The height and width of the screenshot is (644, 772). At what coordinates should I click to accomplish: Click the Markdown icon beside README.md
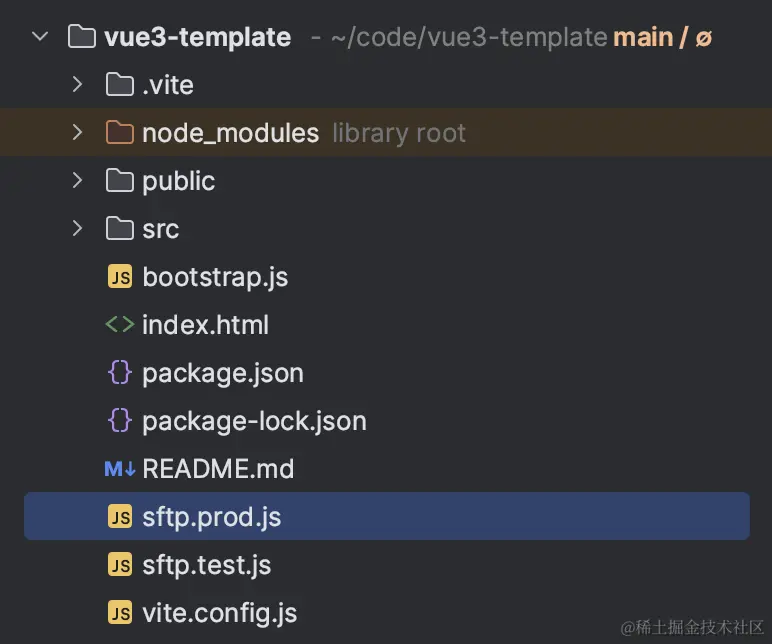coord(120,470)
